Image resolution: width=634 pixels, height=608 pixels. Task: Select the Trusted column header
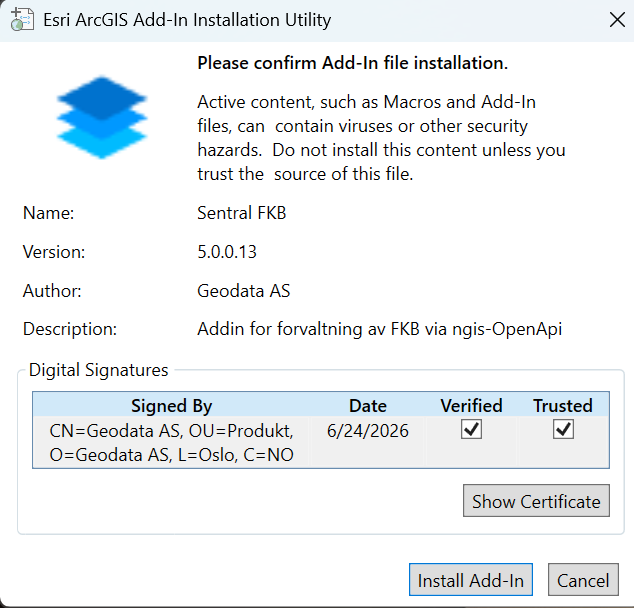point(563,405)
